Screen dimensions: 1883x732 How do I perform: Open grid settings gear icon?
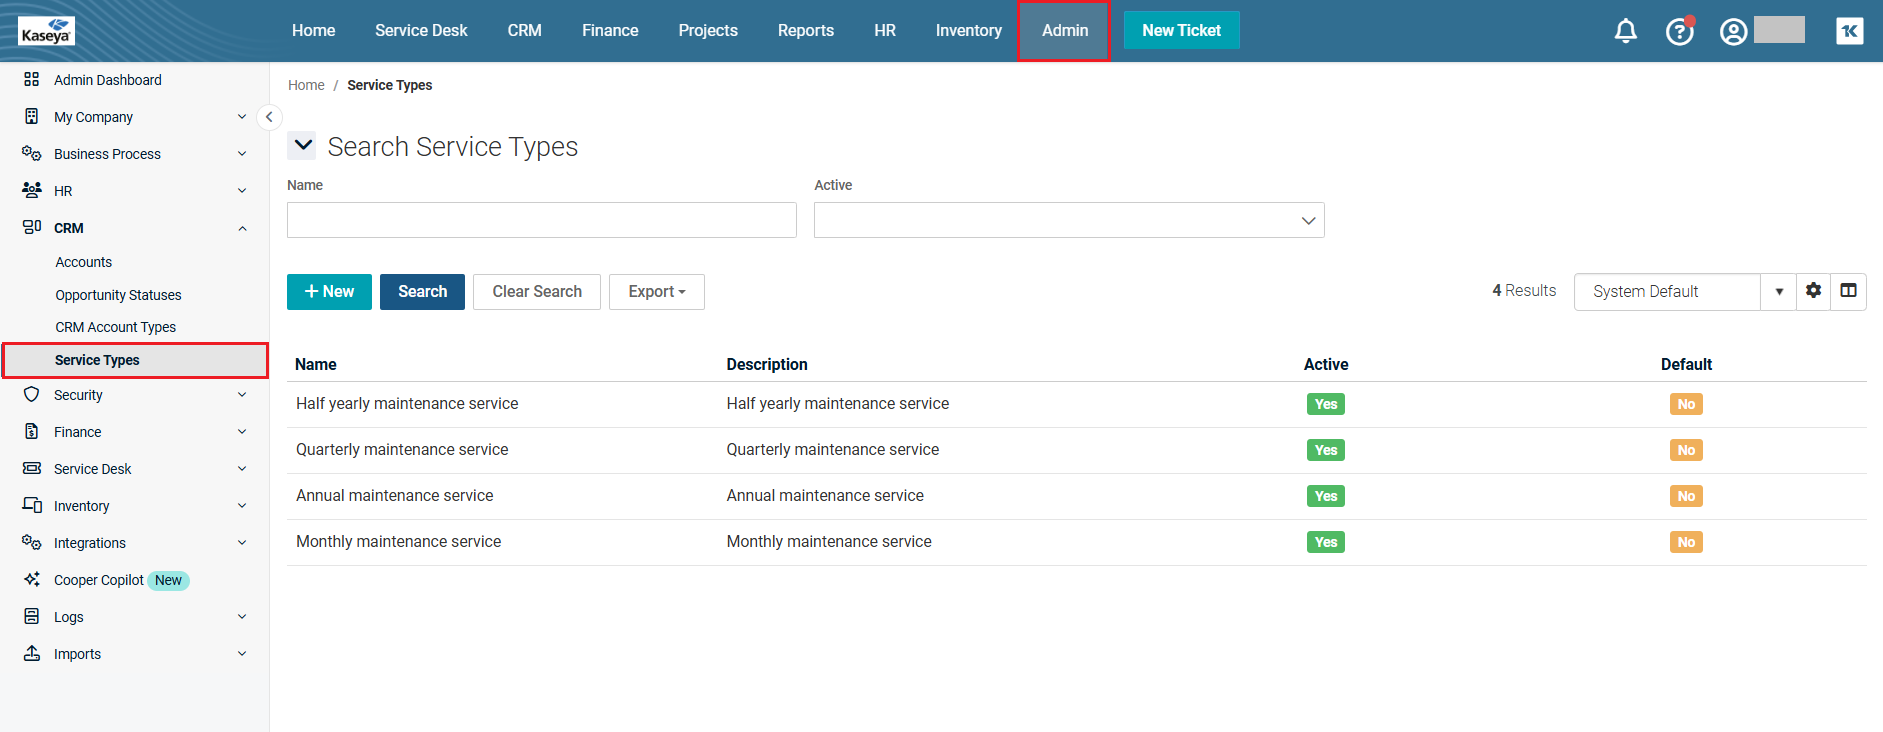[1813, 291]
